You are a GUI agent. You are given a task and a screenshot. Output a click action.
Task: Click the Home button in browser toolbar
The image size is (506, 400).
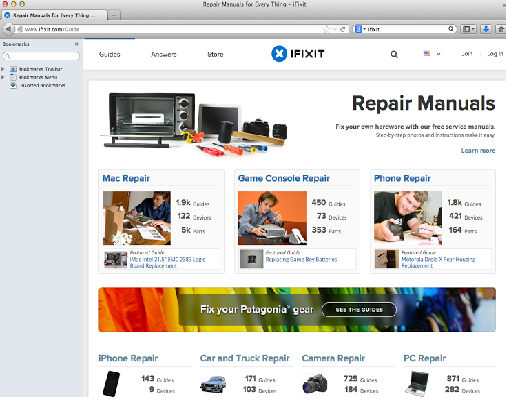(501, 29)
